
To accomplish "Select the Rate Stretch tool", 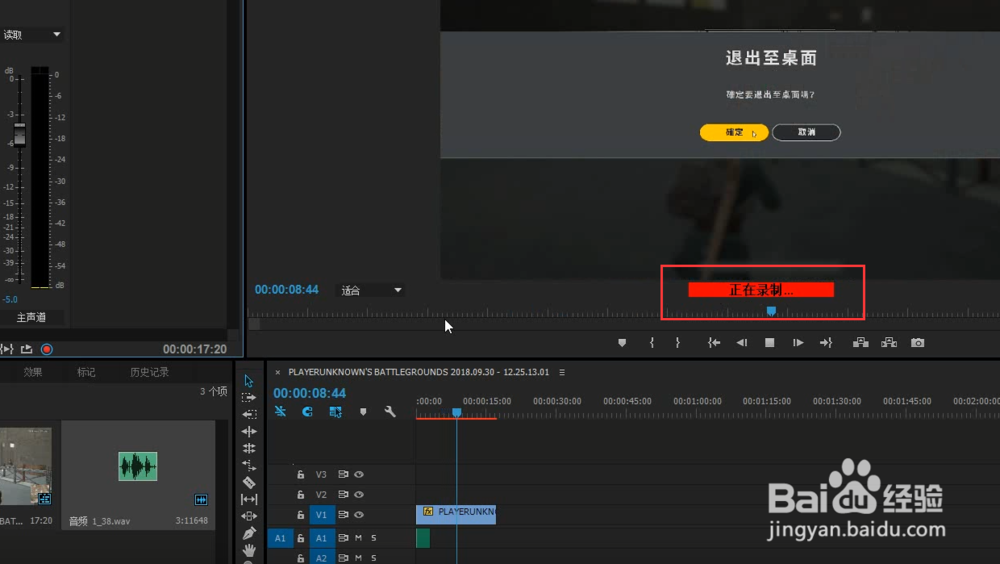I will (x=249, y=465).
